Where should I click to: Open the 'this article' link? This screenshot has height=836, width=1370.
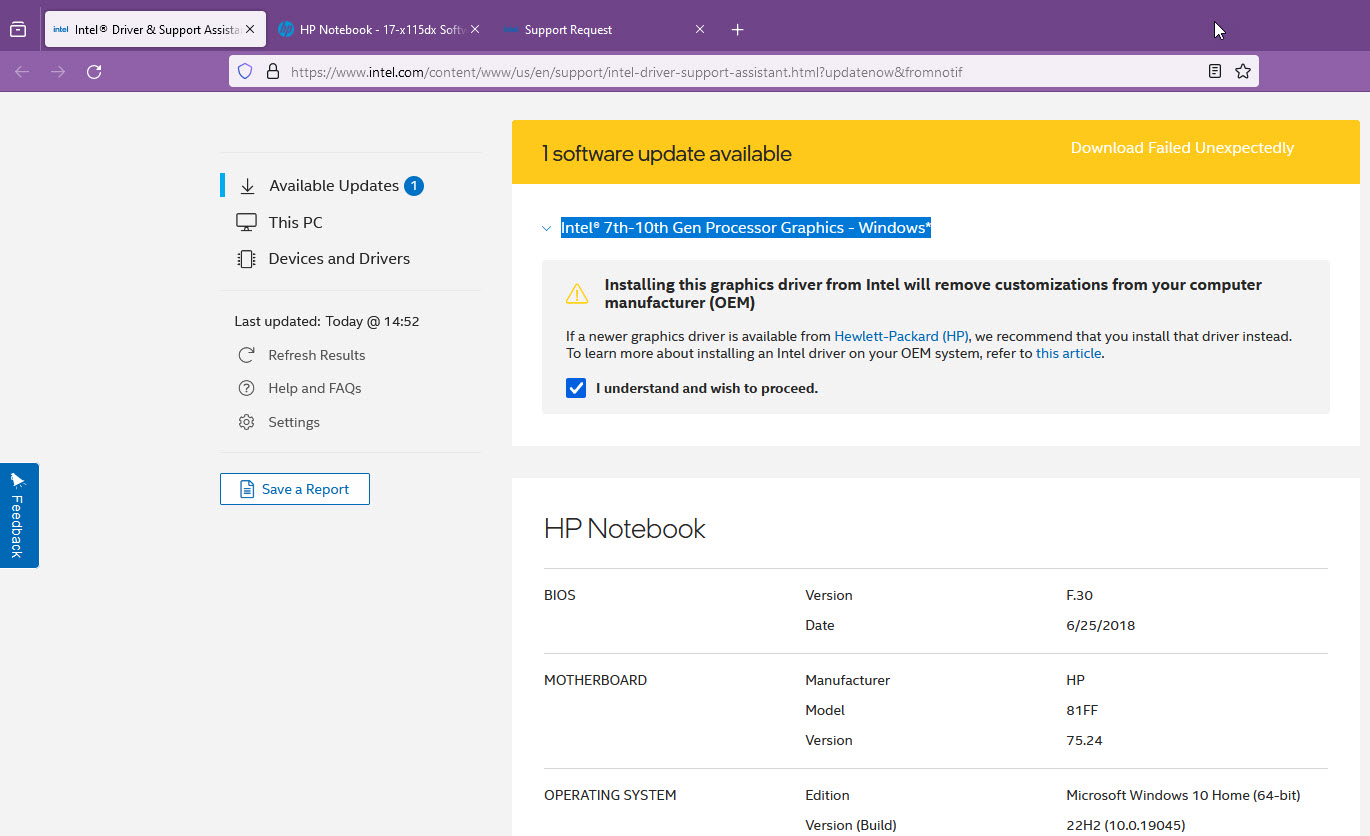pos(1068,353)
